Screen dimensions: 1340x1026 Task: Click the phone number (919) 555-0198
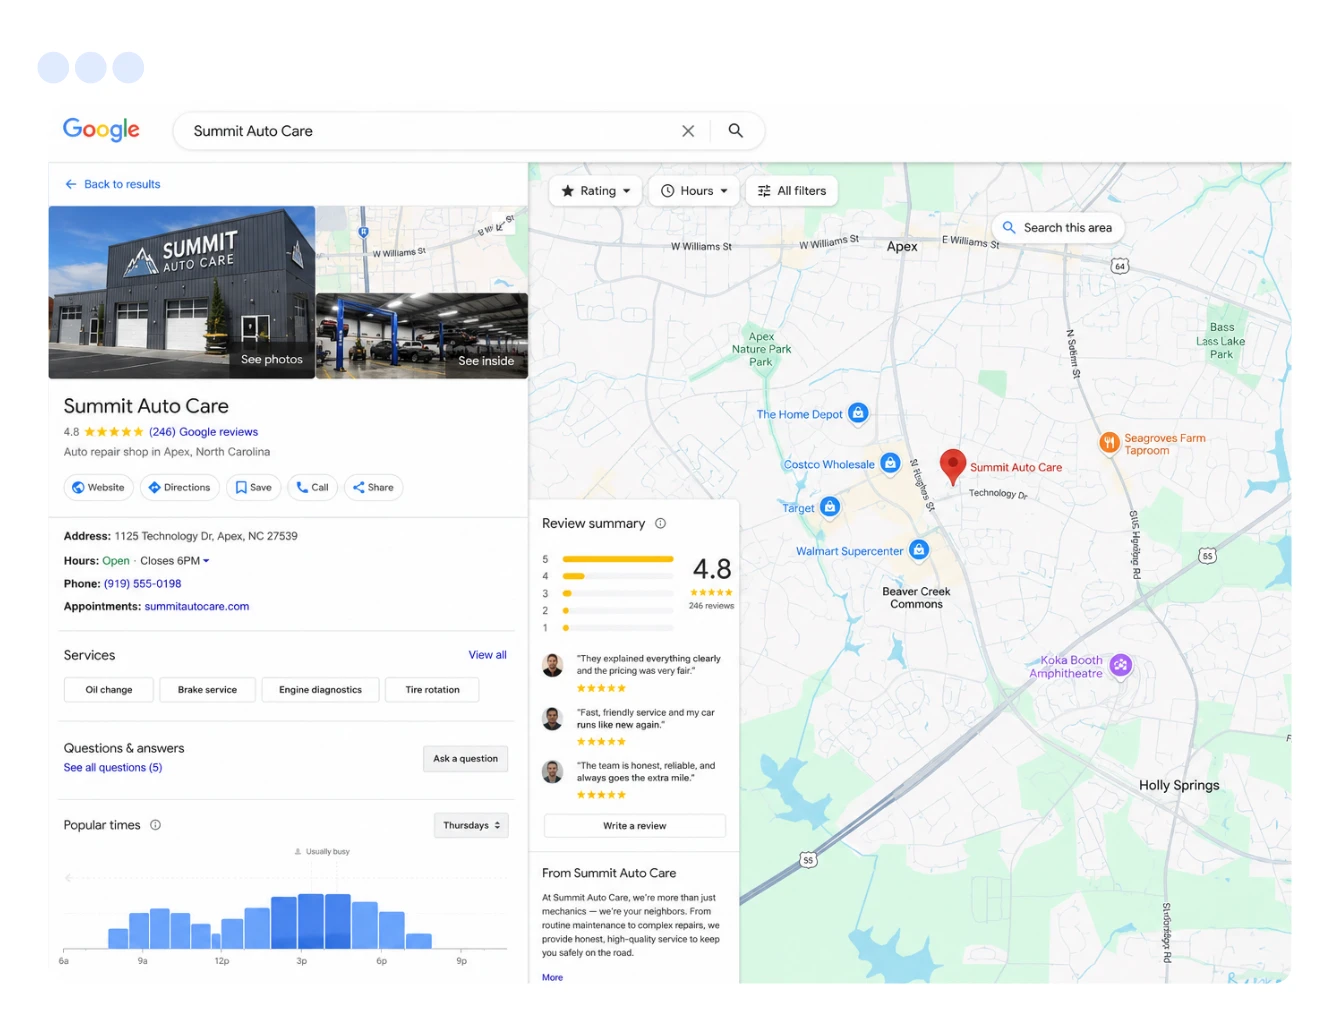(x=143, y=584)
